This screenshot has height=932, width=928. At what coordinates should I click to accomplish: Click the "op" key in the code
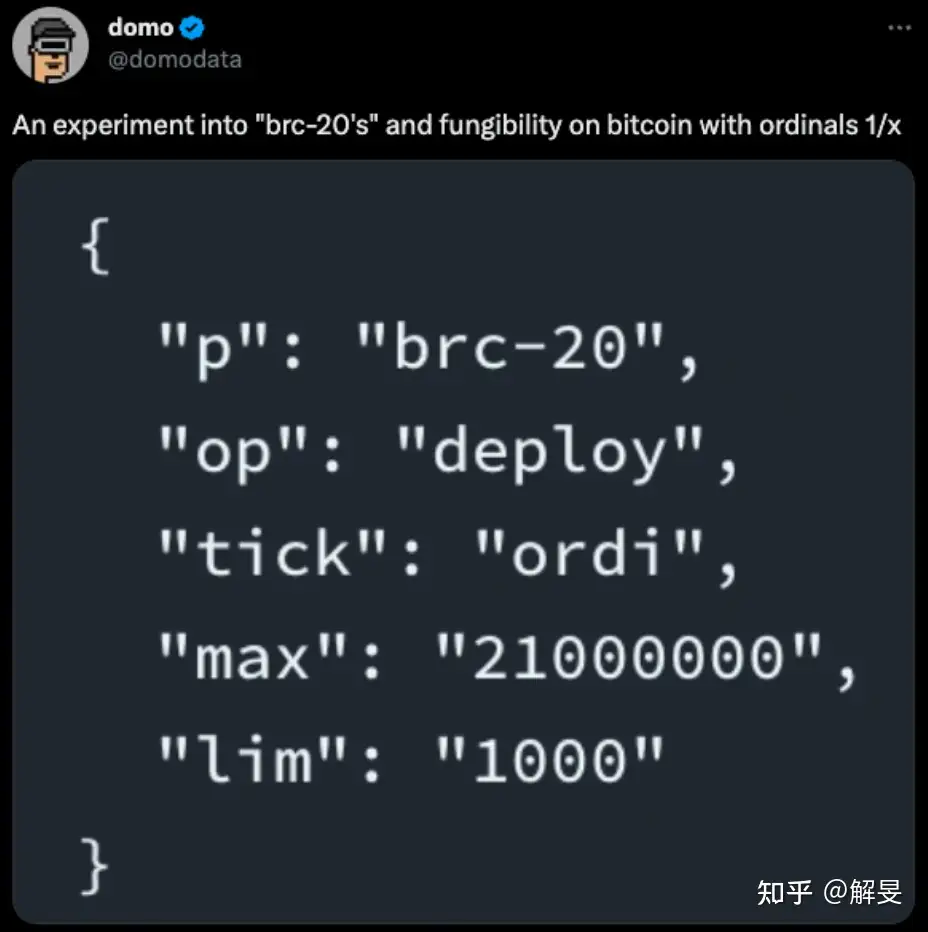click(233, 454)
